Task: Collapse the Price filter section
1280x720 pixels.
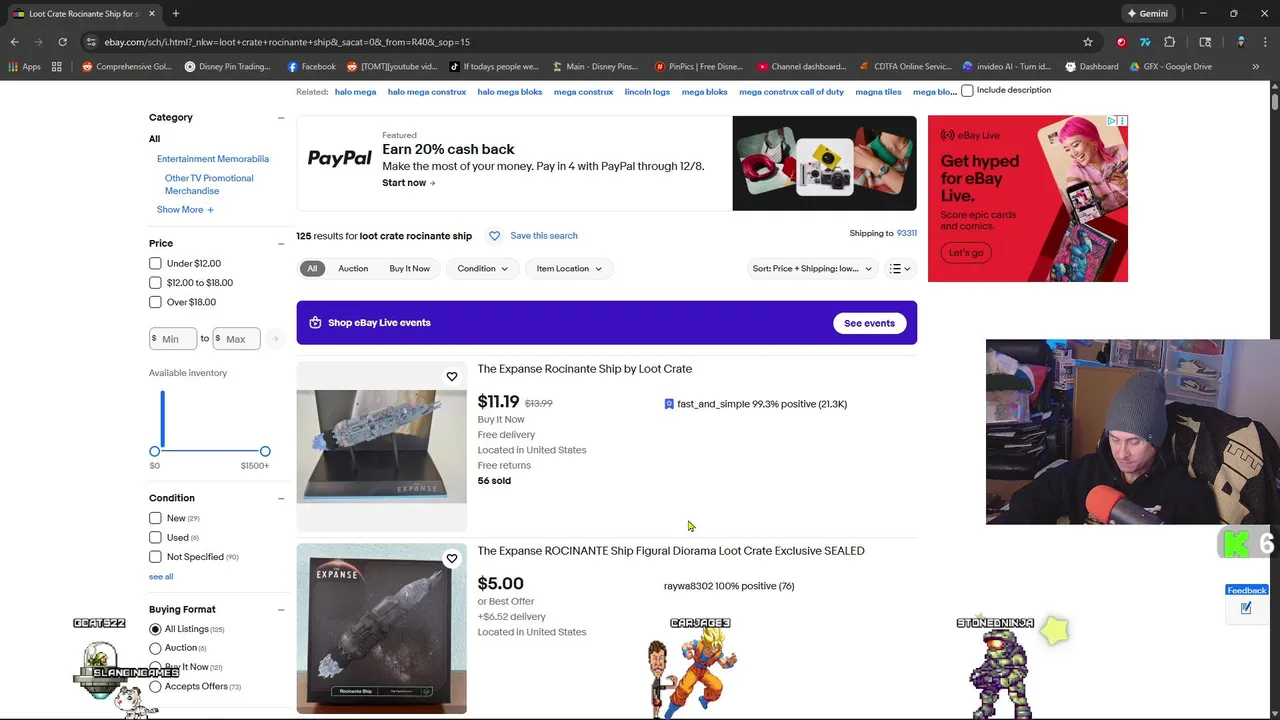Action: coord(281,244)
